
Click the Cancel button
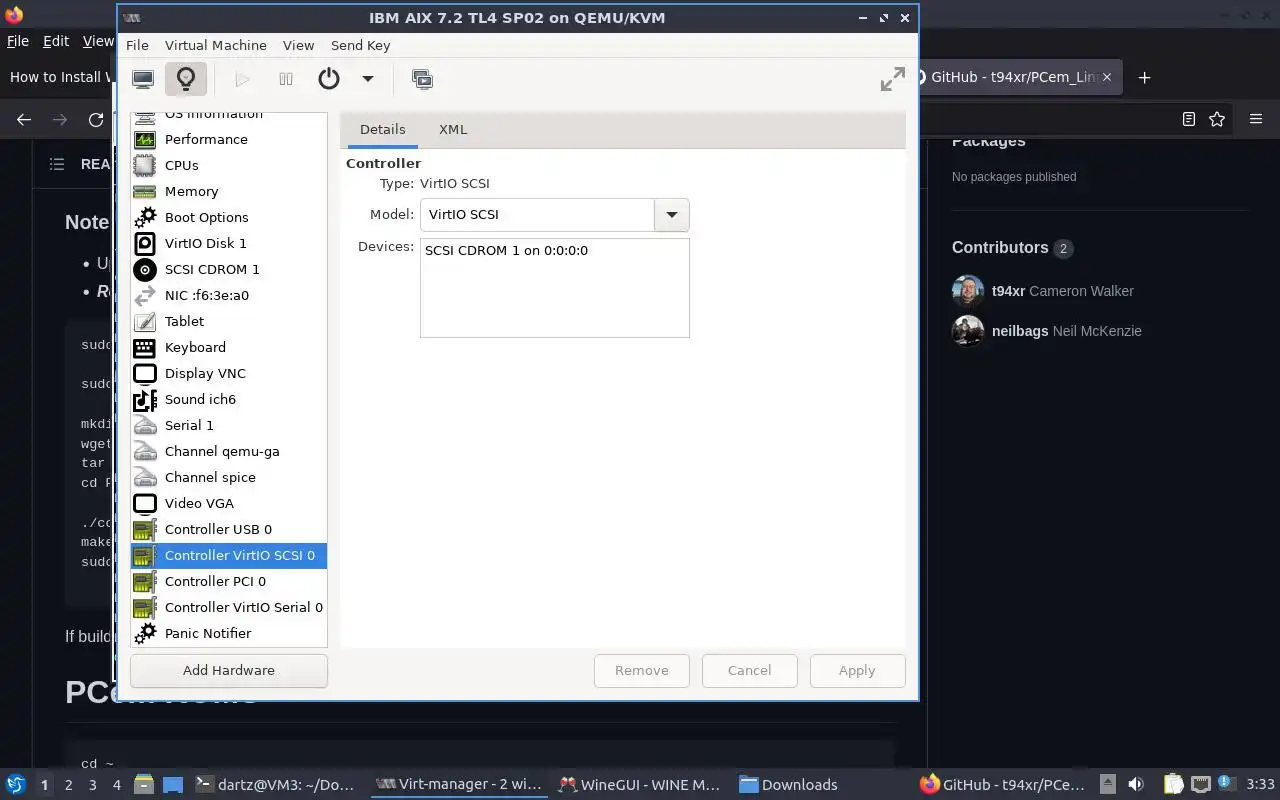click(x=749, y=670)
